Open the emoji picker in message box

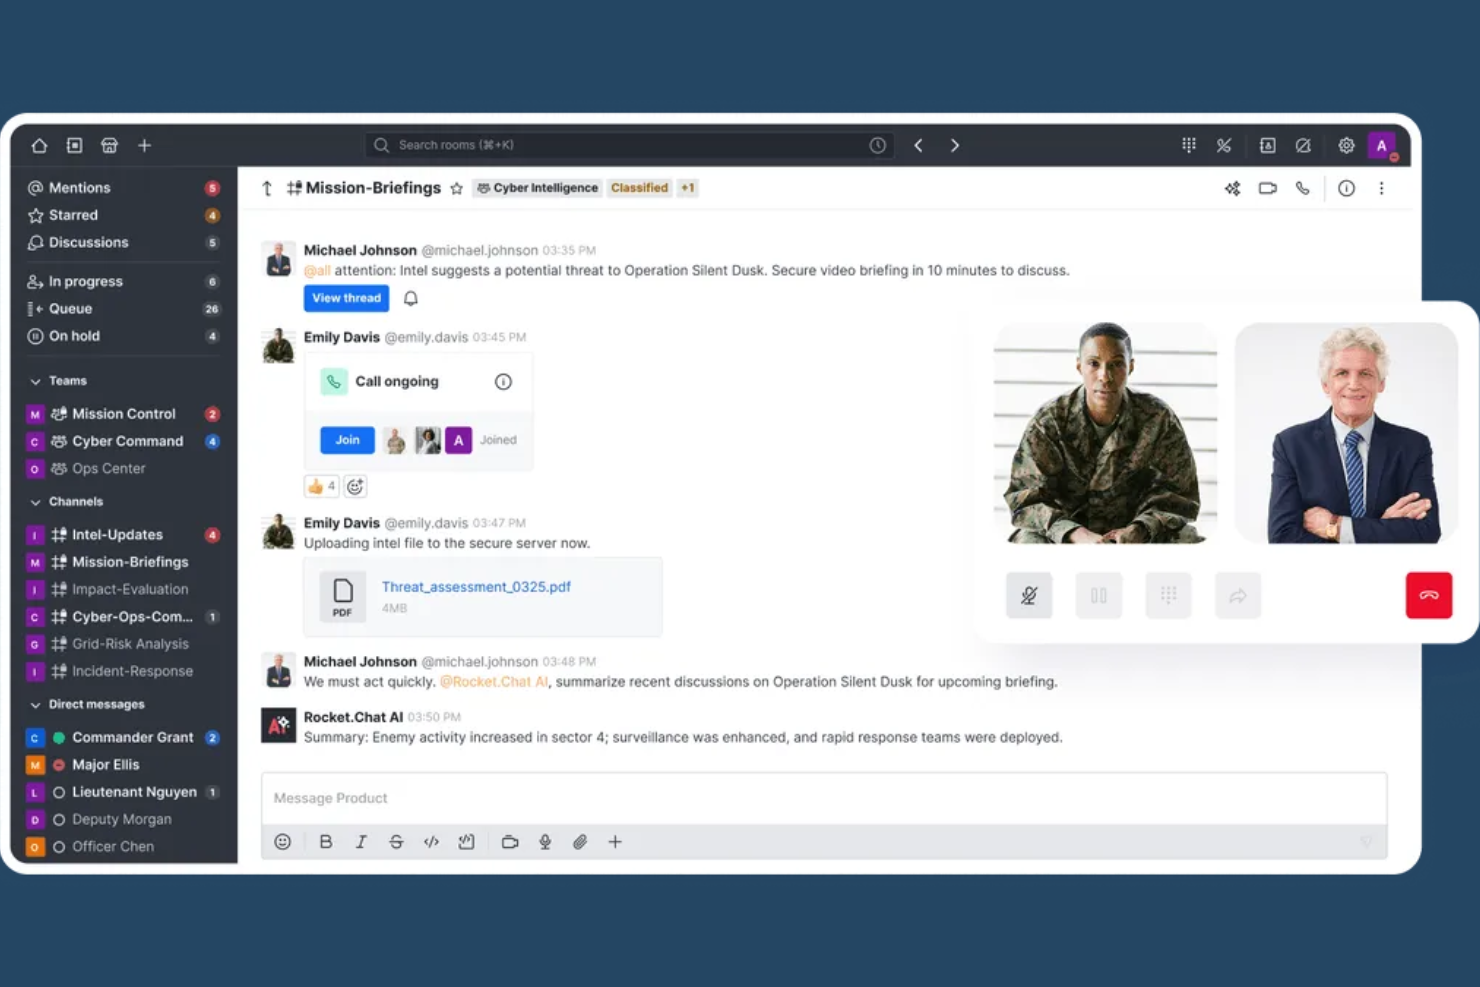(x=282, y=842)
